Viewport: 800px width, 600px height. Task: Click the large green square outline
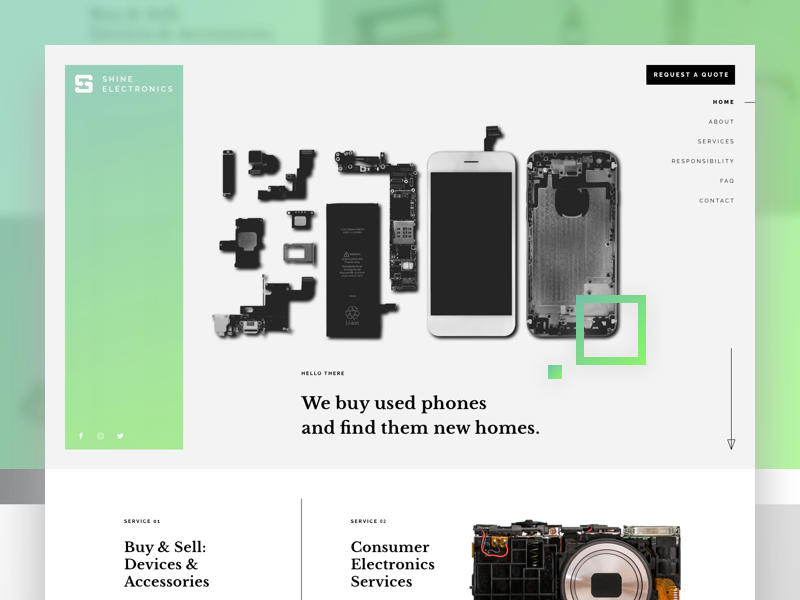611,330
